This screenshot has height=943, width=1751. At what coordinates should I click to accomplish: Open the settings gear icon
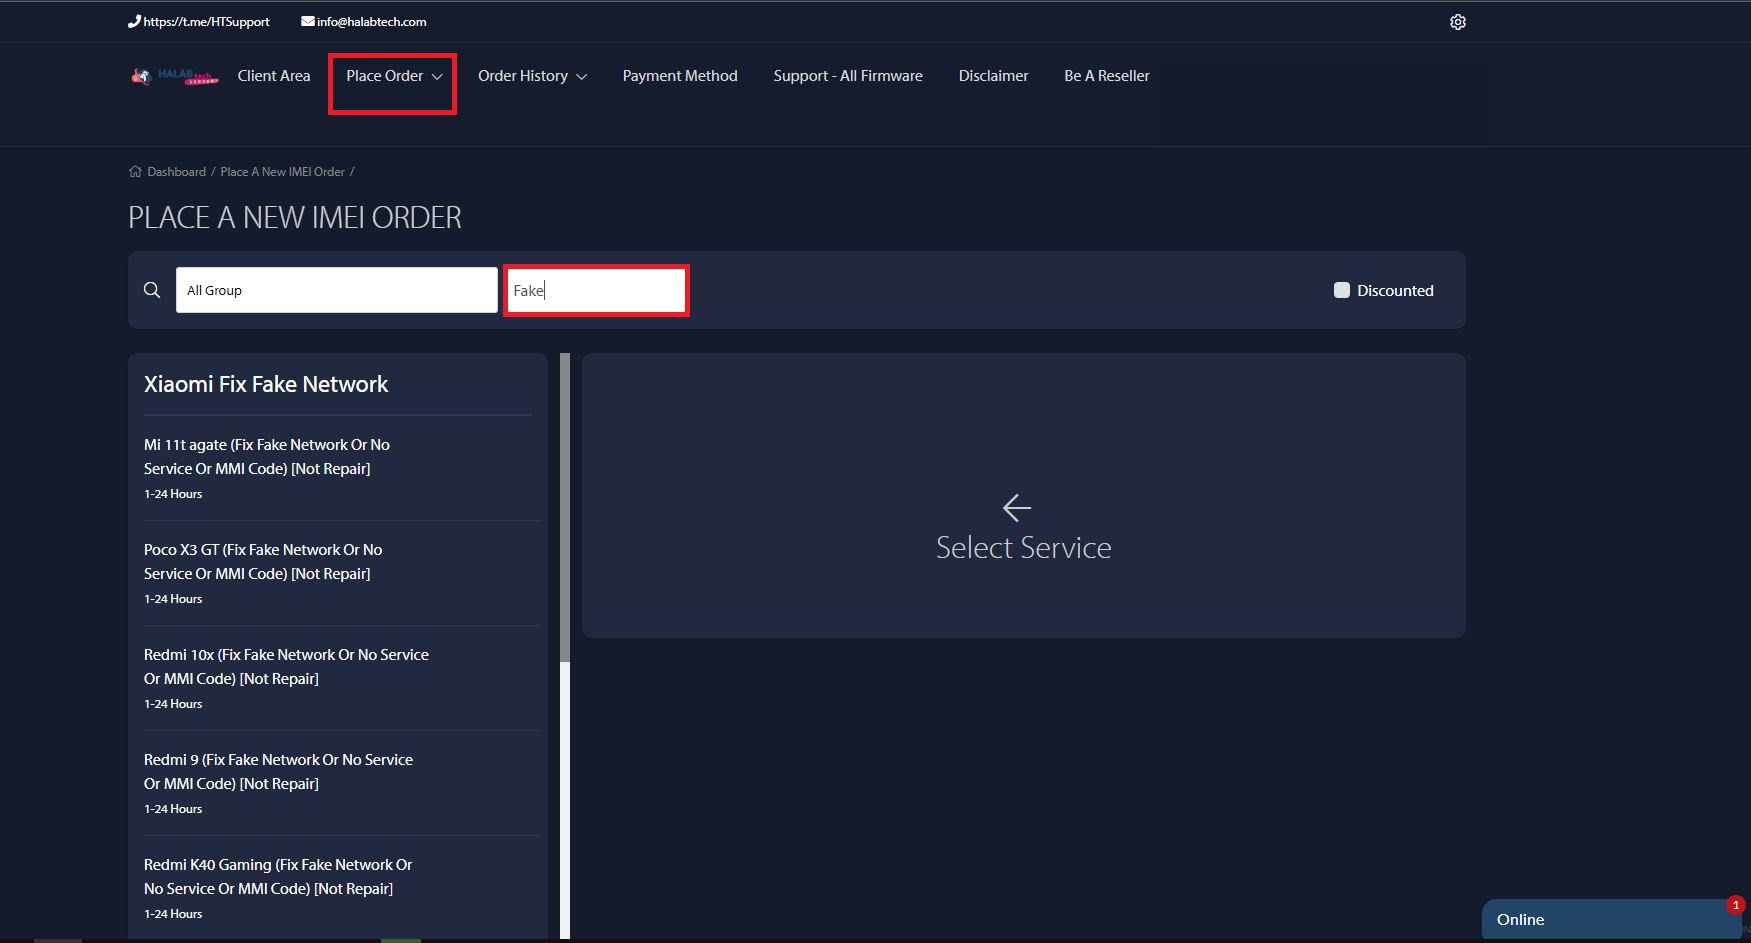pyautogui.click(x=1458, y=22)
